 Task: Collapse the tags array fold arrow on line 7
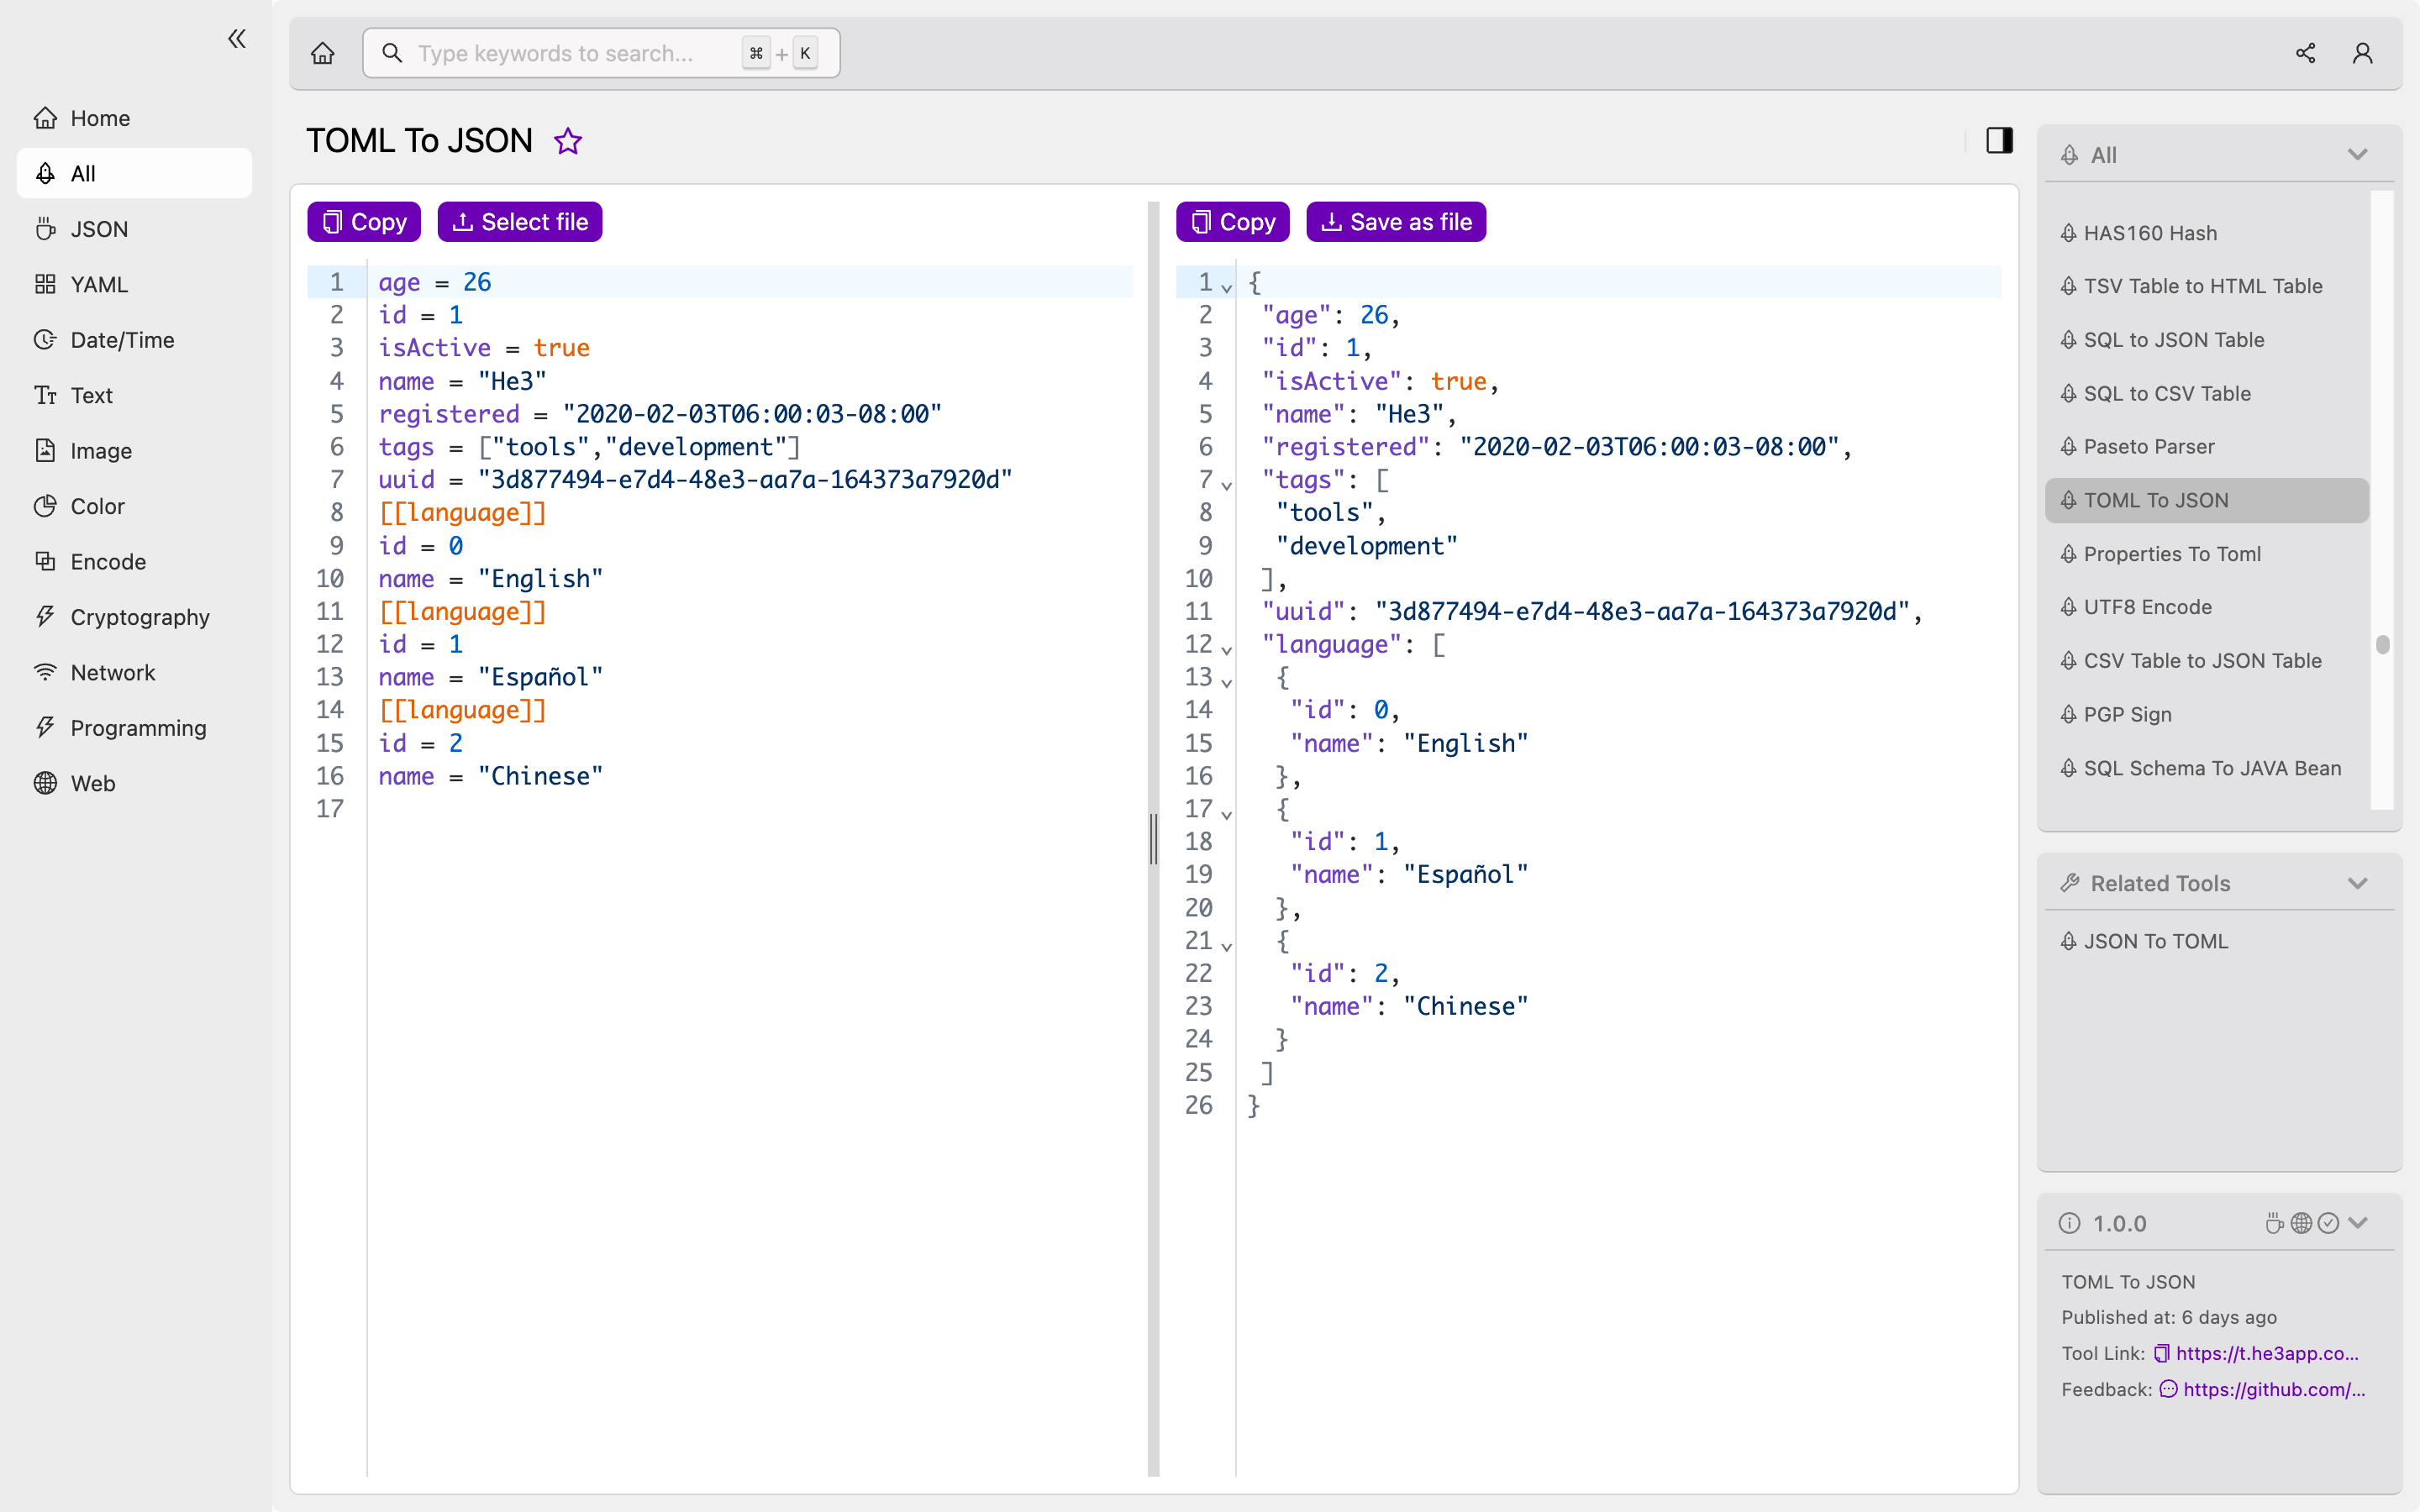pyautogui.click(x=1227, y=485)
